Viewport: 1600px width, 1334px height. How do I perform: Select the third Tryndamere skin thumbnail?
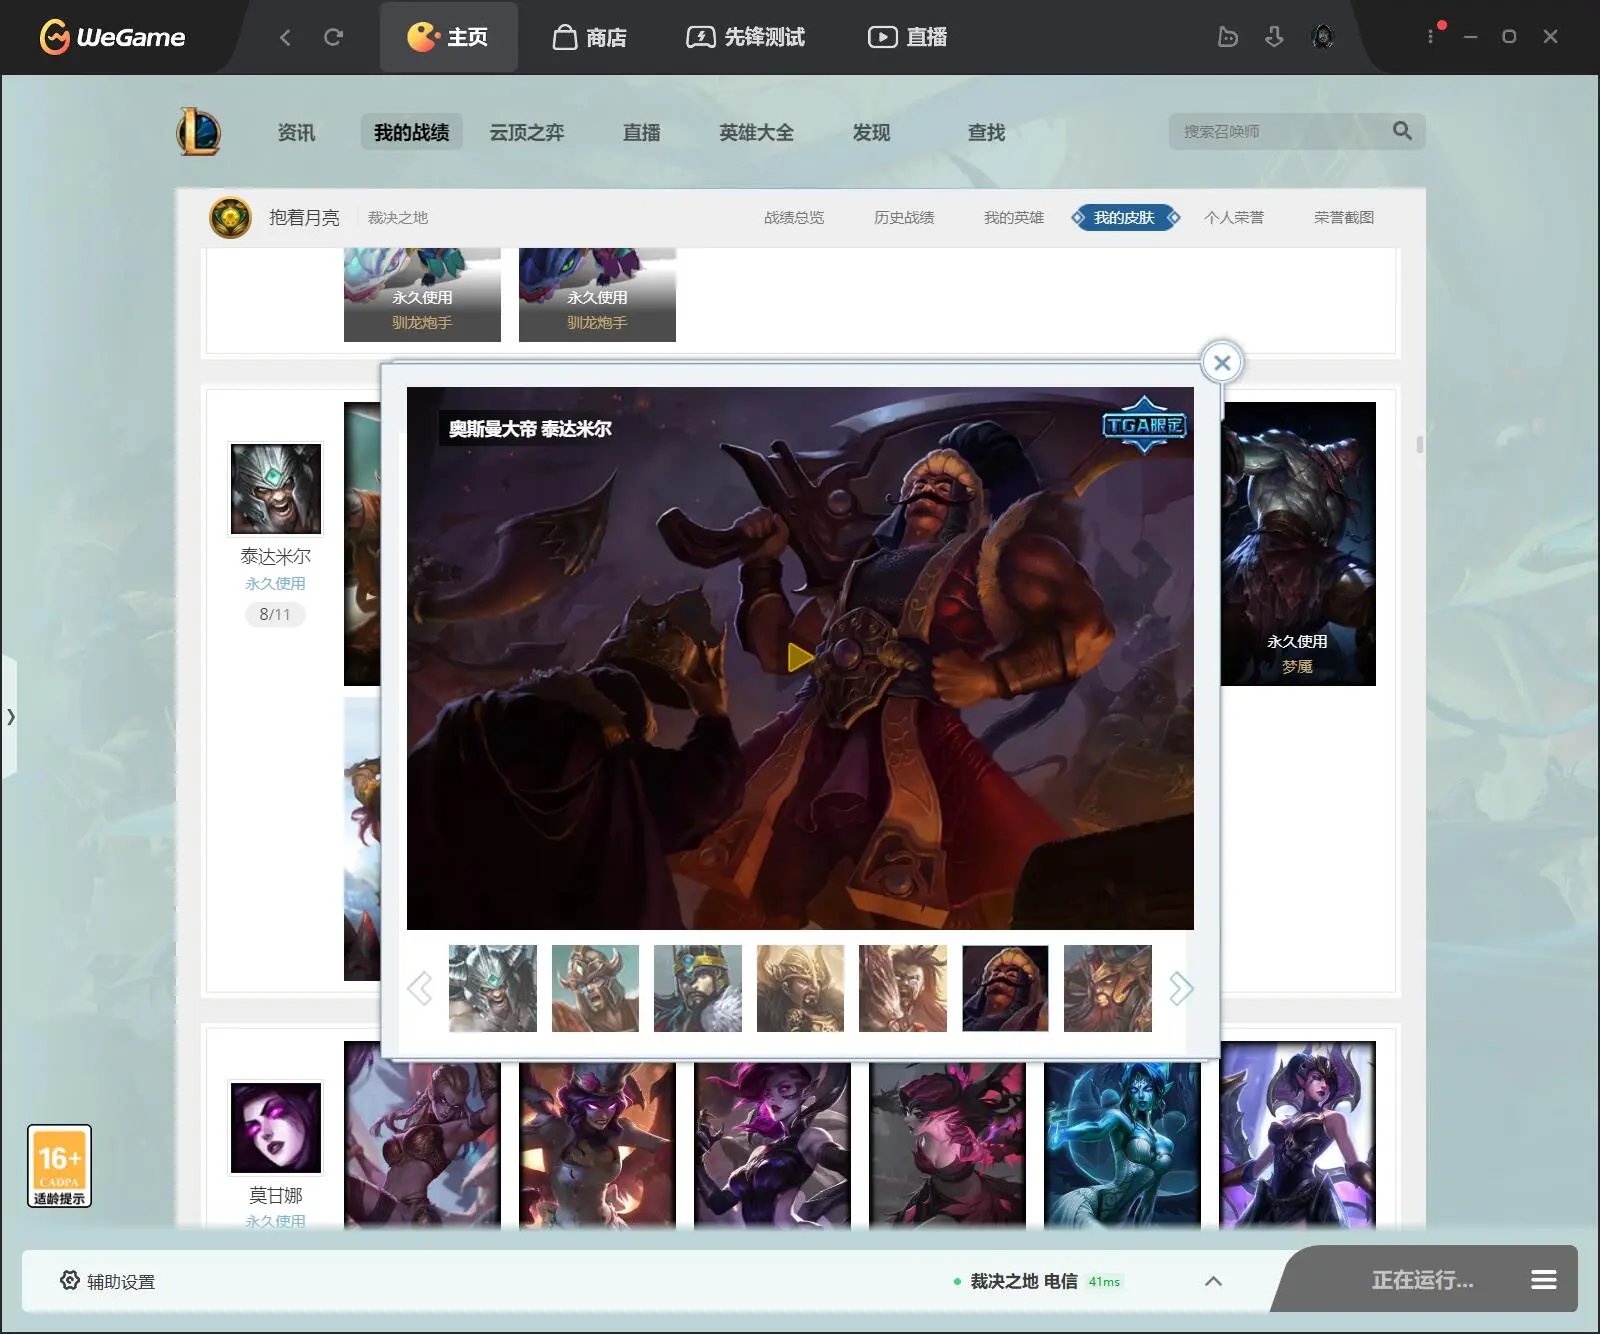point(698,988)
